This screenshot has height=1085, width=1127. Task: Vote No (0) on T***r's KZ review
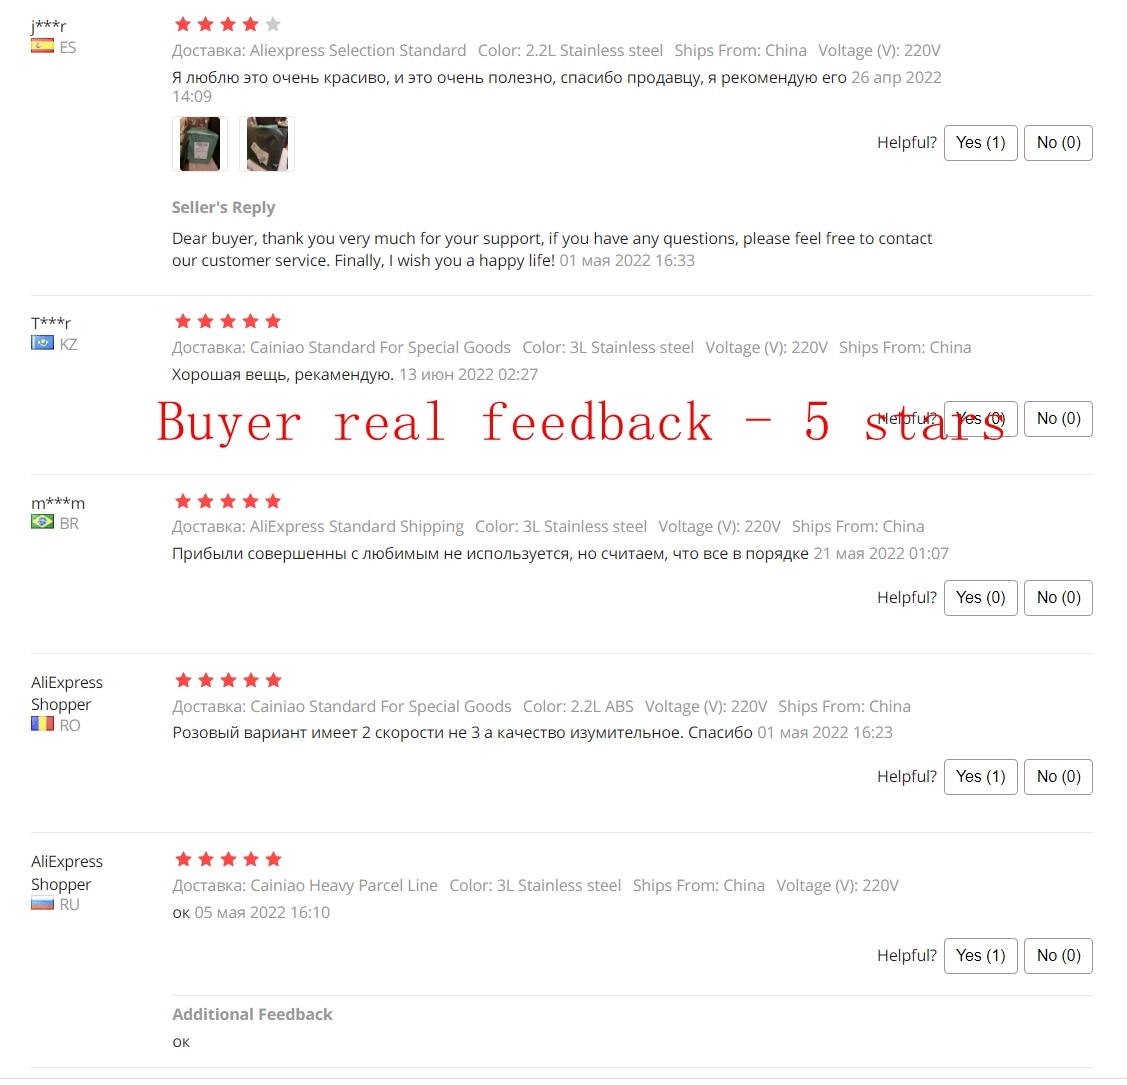coord(1058,419)
